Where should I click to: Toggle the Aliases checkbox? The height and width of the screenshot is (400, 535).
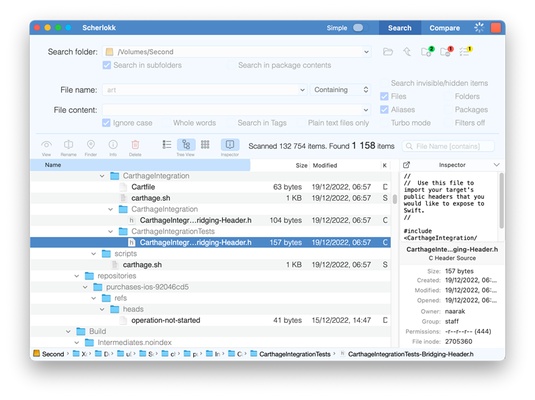[384, 110]
